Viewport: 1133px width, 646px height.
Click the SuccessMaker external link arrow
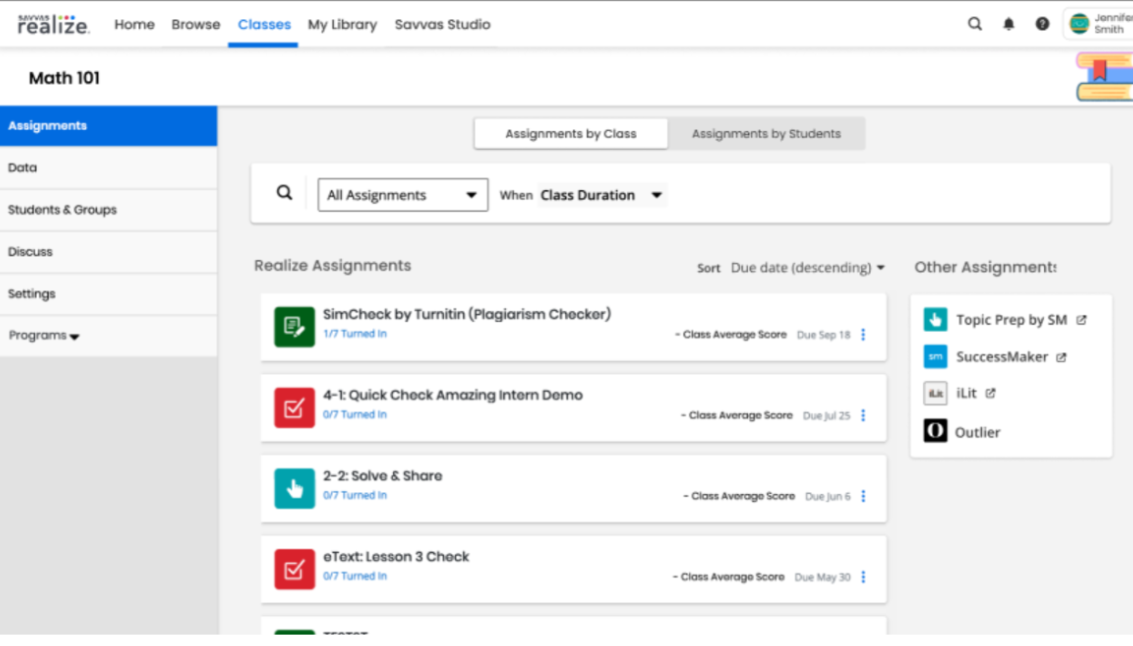[x=1061, y=357]
